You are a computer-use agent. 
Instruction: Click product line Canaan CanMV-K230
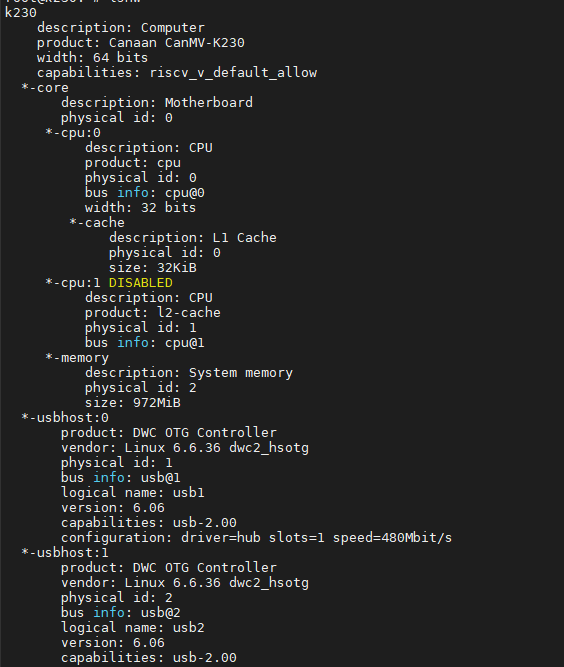pos(140,43)
